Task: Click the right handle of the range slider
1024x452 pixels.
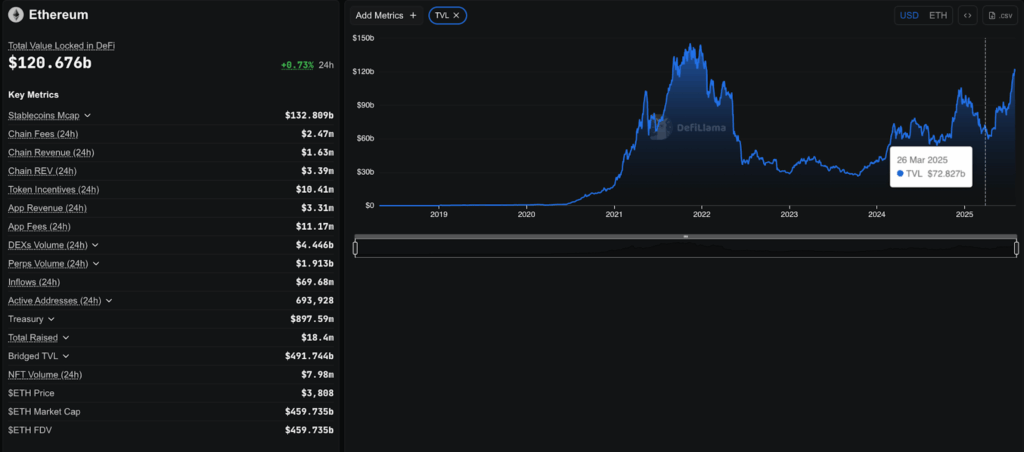Action: [1016, 248]
